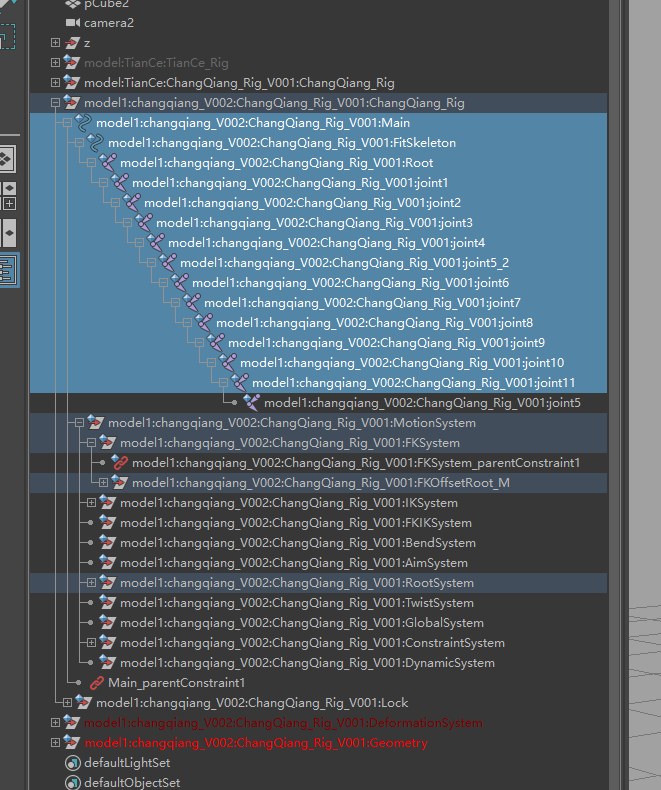
Task: Expand the red Geometry node
Action: (x=55, y=743)
